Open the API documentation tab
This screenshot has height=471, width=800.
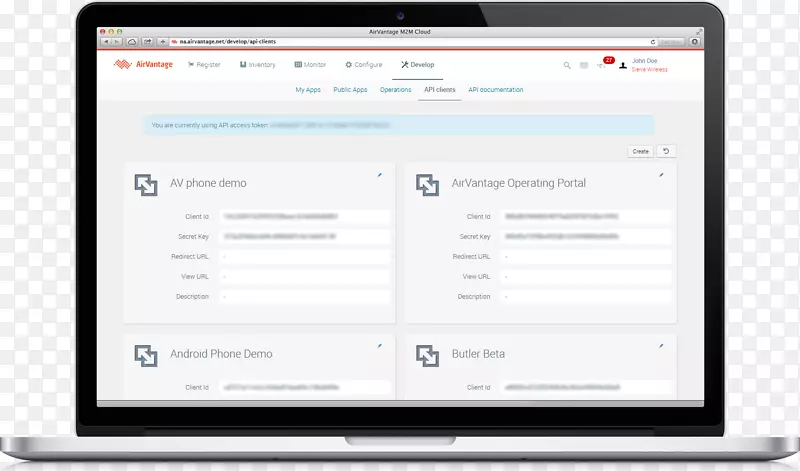pos(496,90)
